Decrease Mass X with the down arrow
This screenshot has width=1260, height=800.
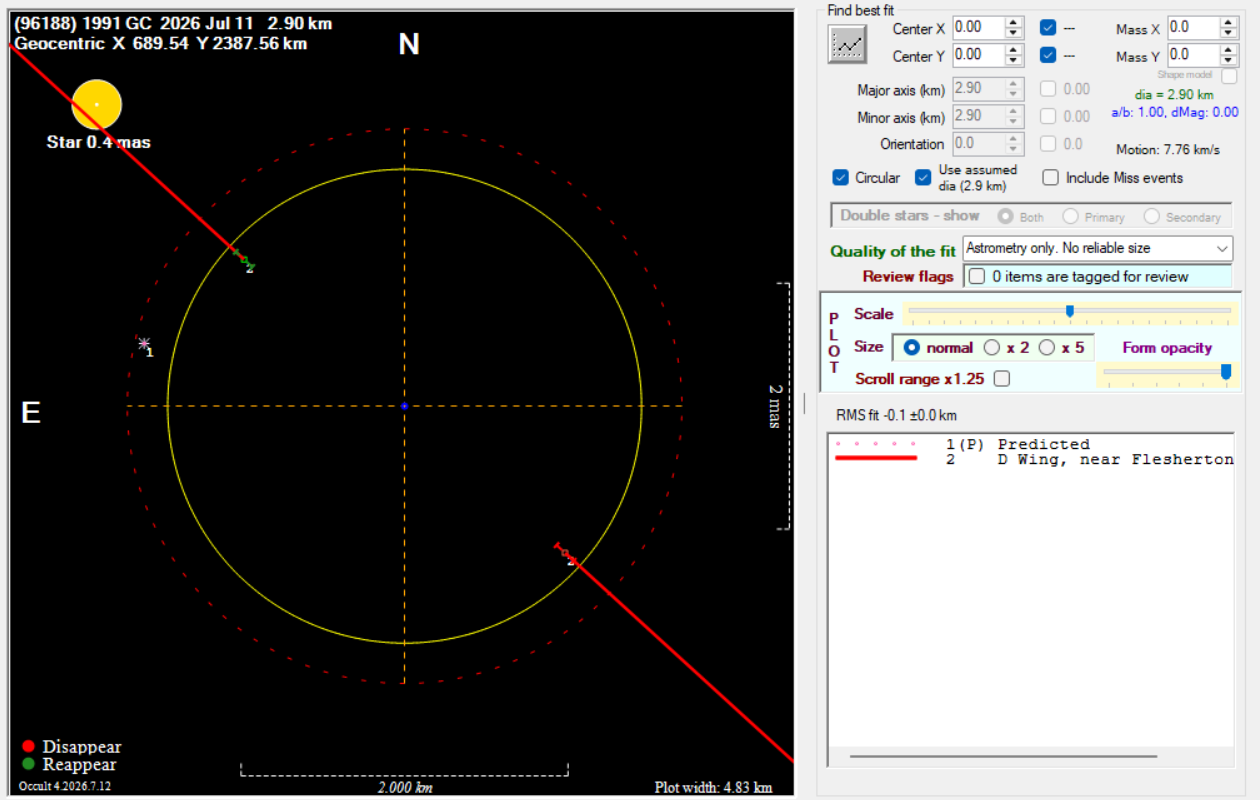tap(1229, 34)
